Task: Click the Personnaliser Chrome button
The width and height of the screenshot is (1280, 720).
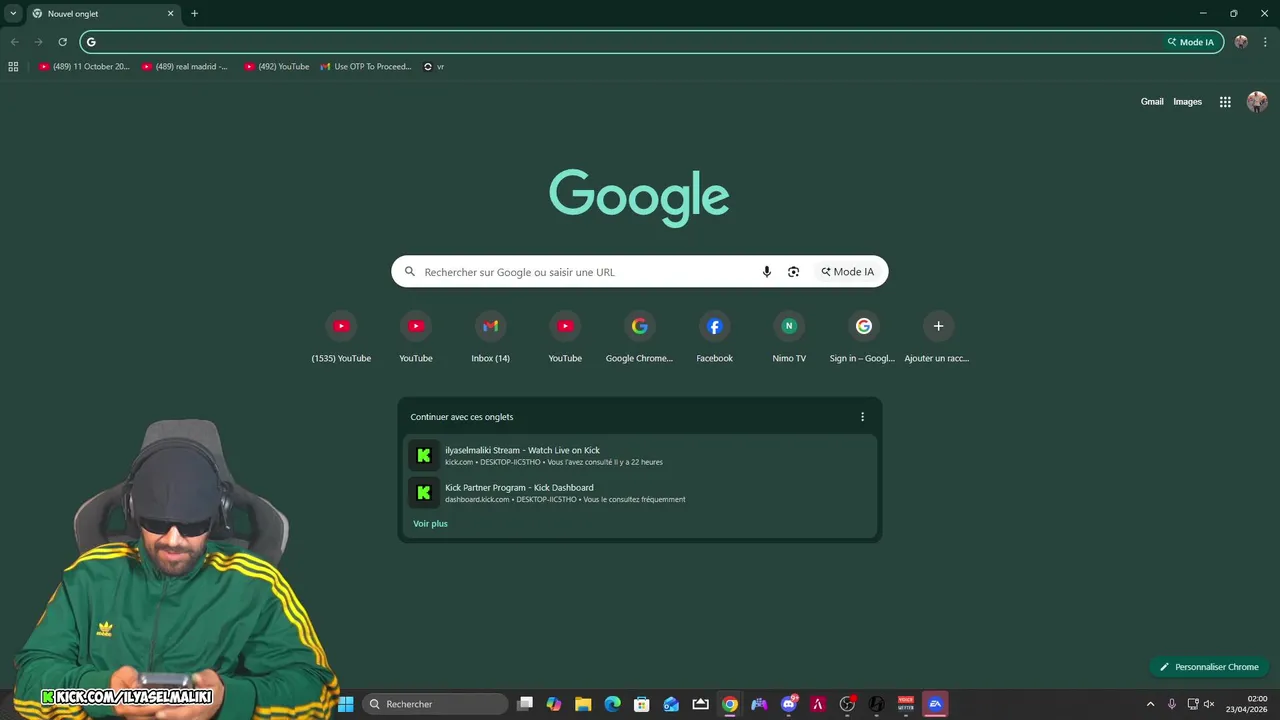Action: coord(1208,667)
